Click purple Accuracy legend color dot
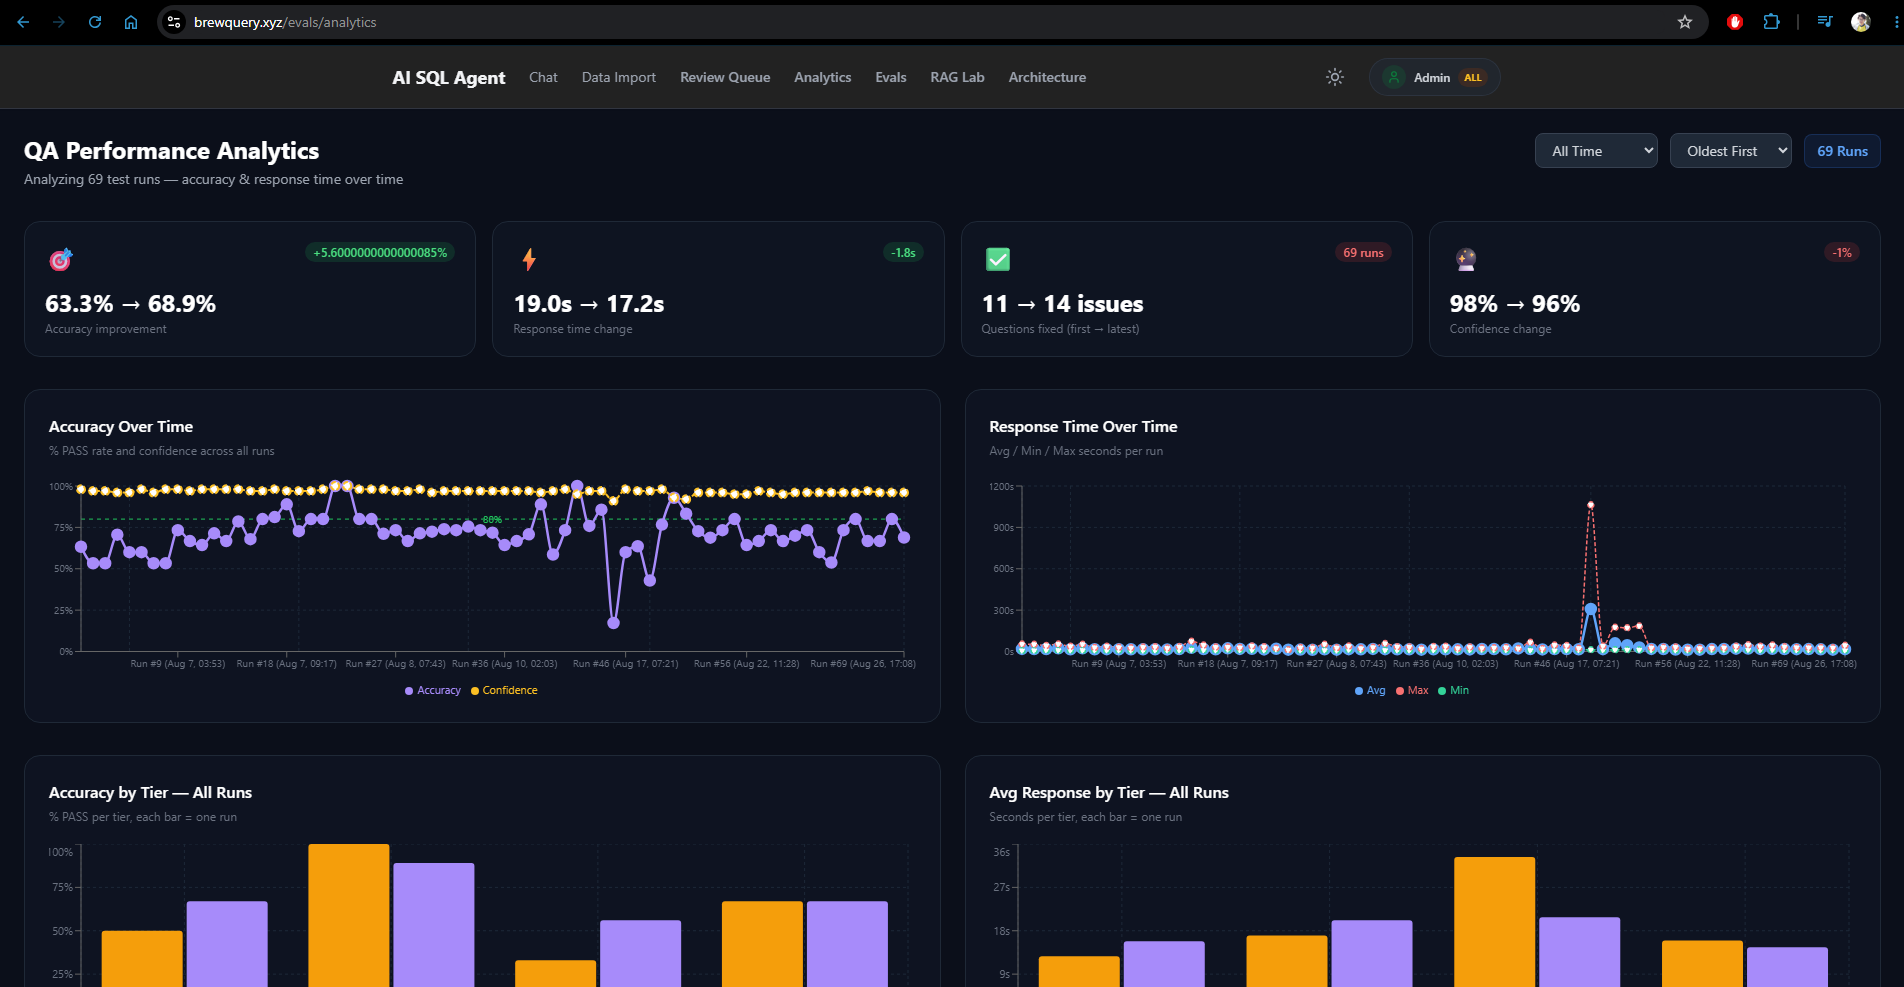Screen dimensions: 1904x987 tap(409, 691)
